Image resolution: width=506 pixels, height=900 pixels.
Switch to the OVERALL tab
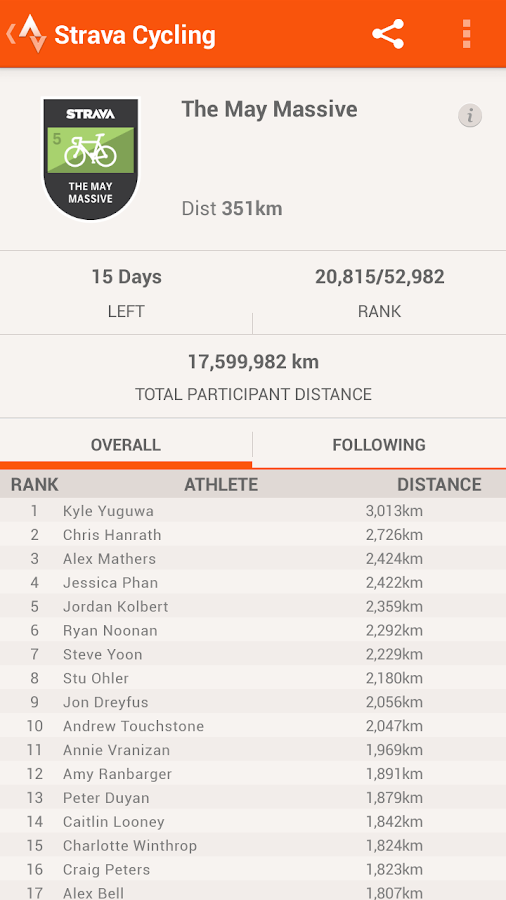(x=126, y=445)
